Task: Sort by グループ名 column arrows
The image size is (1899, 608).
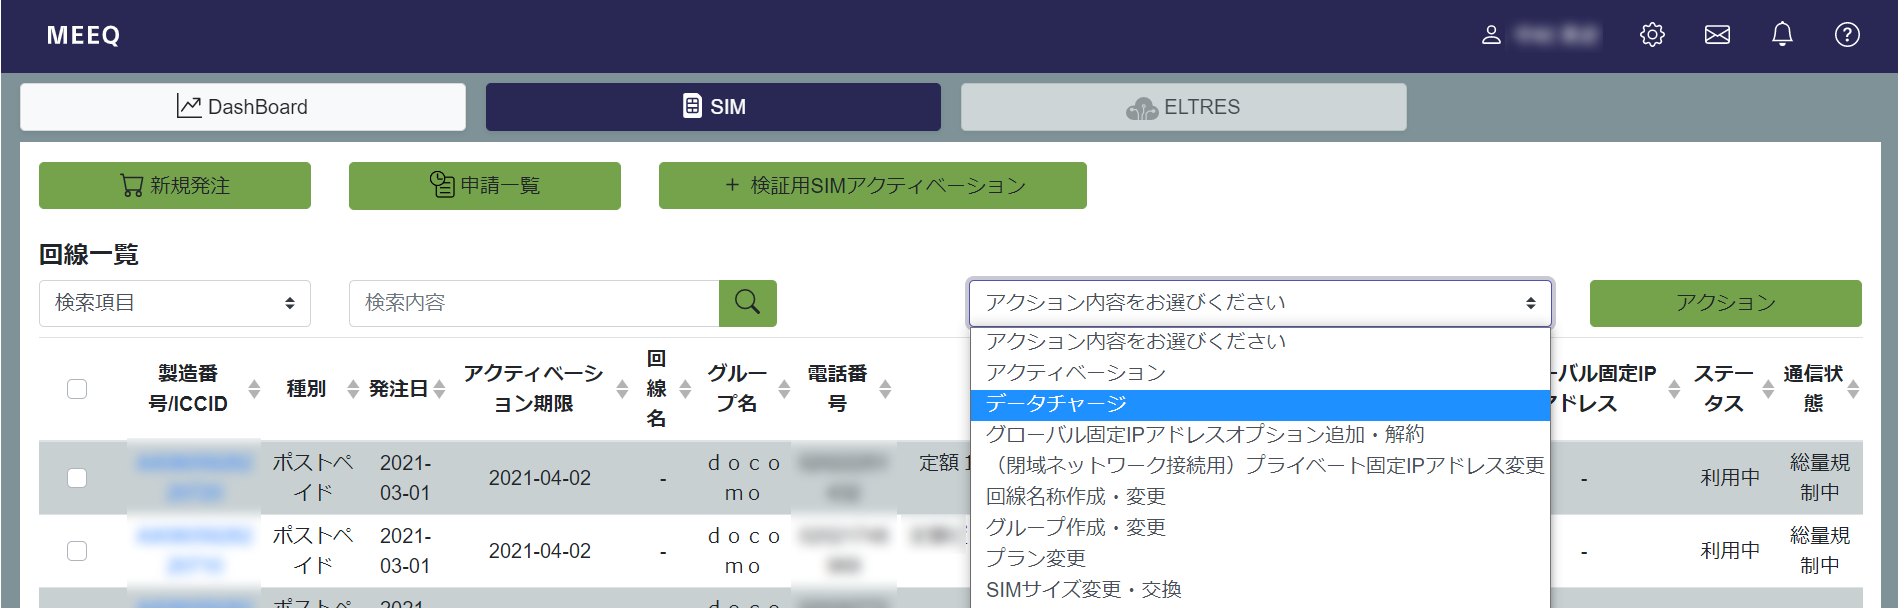Action: coord(784,389)
